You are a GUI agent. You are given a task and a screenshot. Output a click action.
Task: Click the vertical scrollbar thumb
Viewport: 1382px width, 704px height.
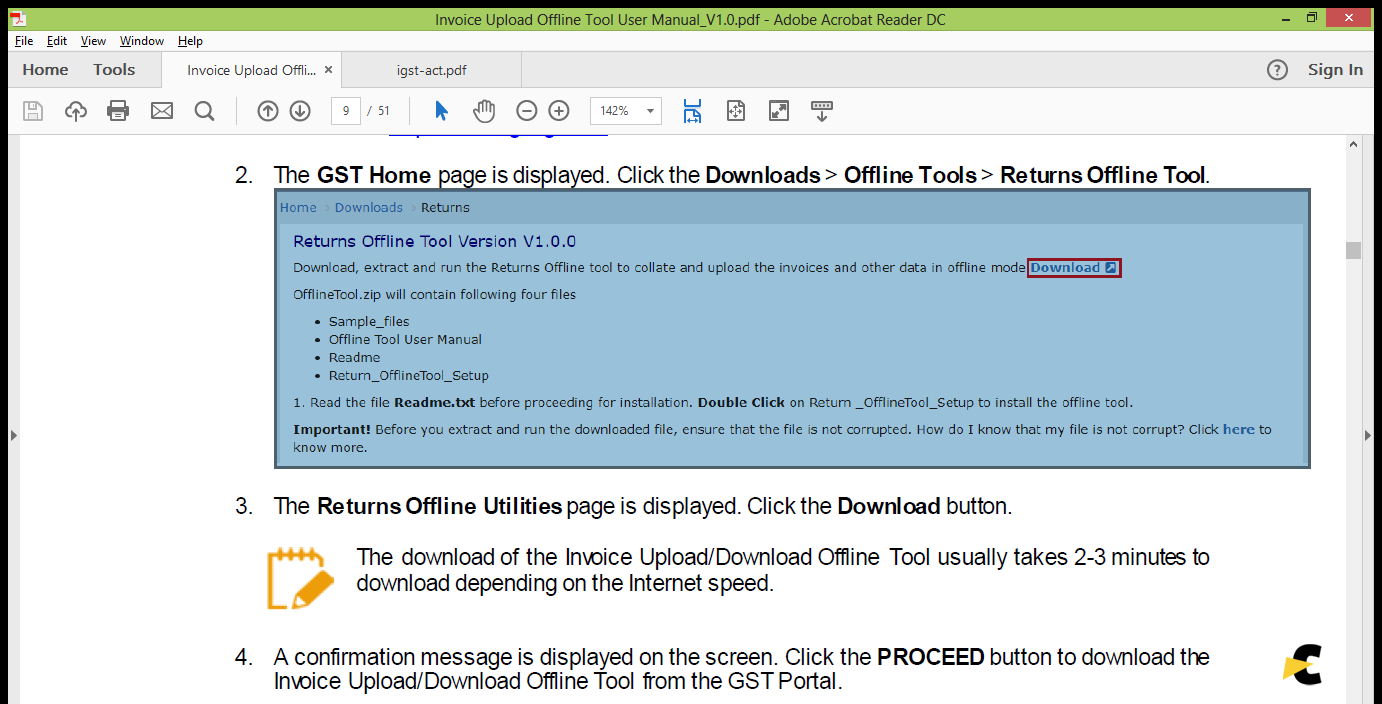1353,251
